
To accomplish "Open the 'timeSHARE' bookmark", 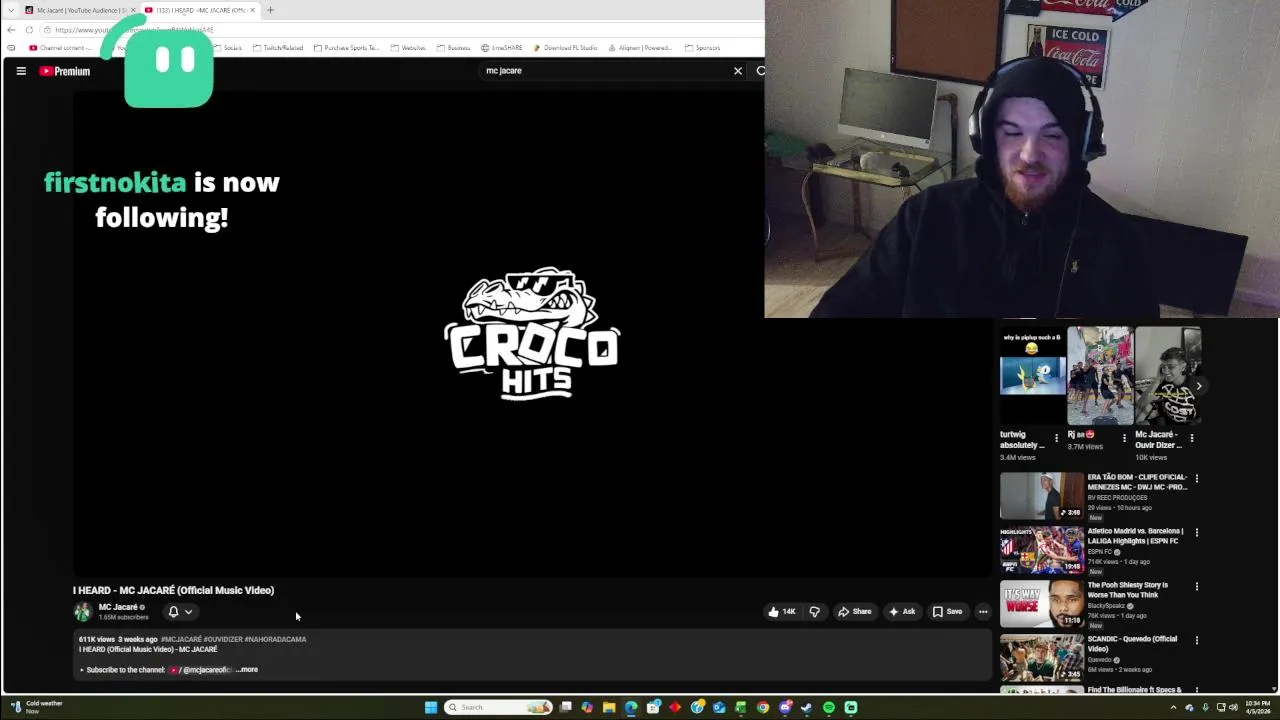I will (x=501, y=48).
